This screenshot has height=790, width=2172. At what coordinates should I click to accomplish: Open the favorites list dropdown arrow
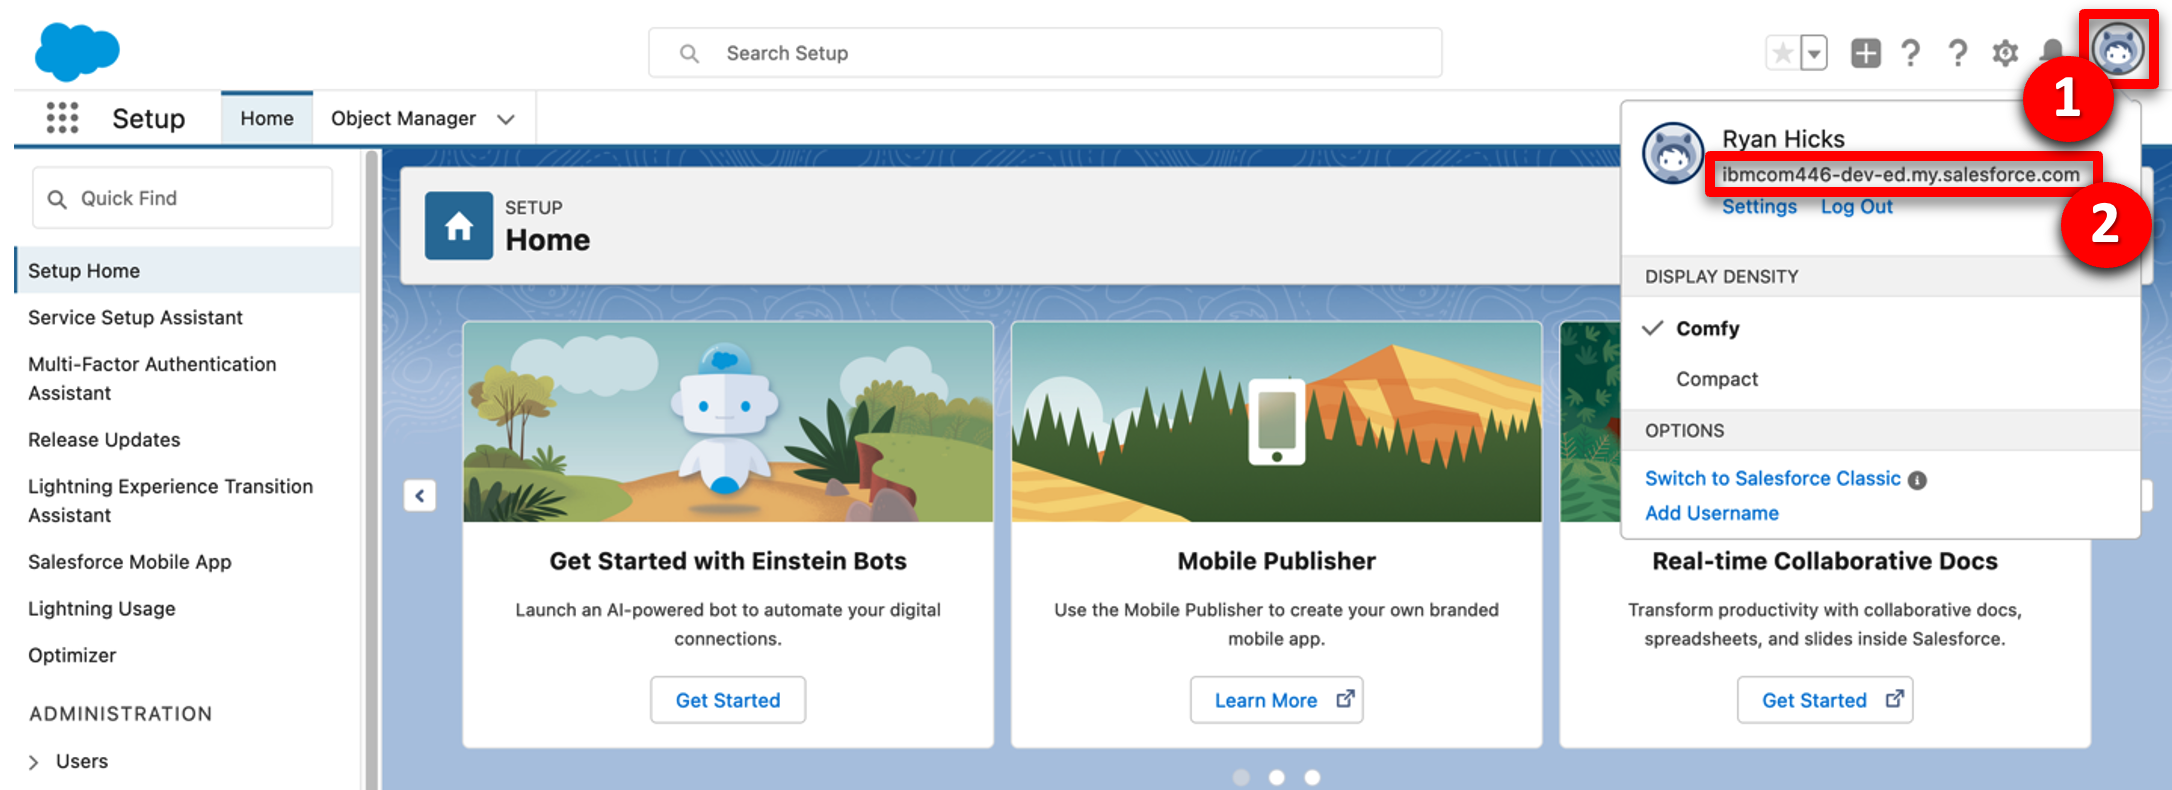tap(1813, 53)
